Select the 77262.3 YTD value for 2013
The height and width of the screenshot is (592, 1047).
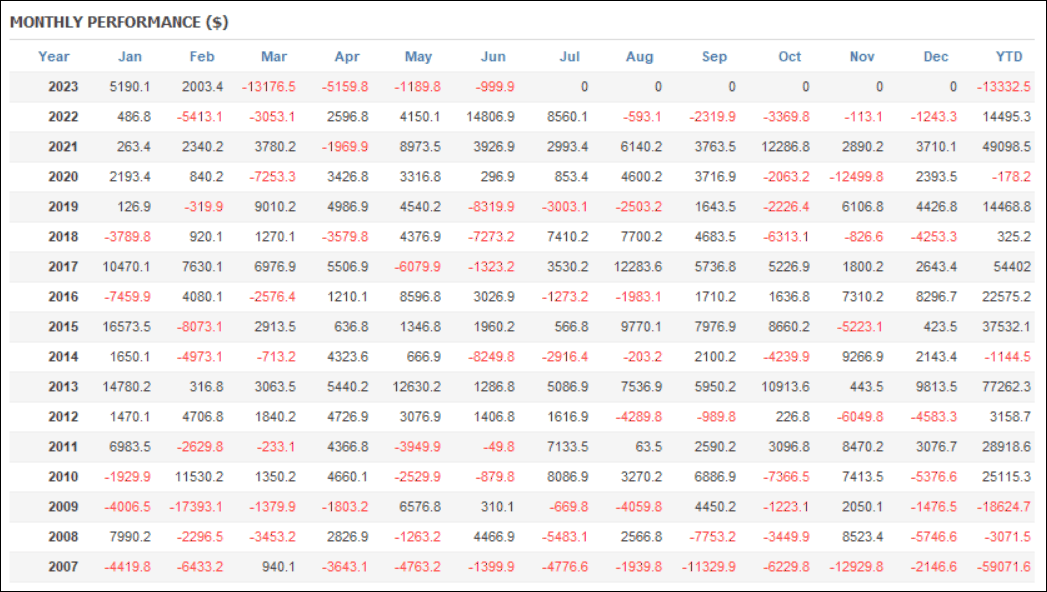[x=1006, y=386]
